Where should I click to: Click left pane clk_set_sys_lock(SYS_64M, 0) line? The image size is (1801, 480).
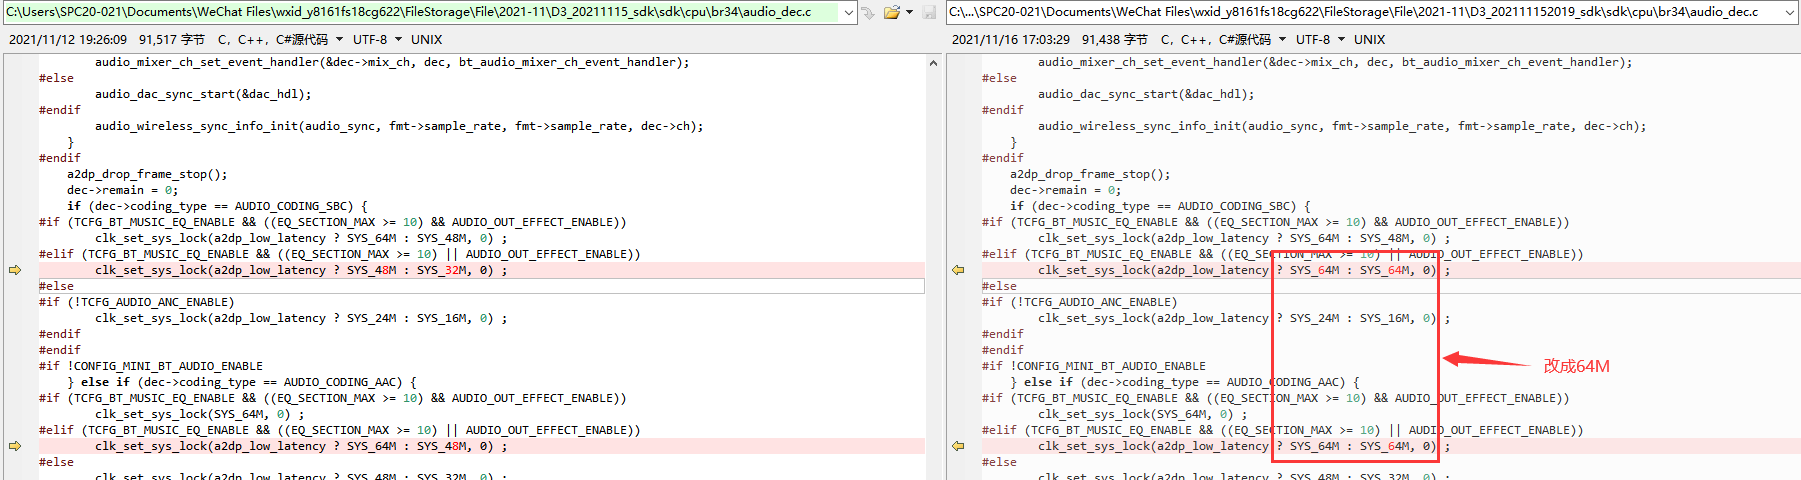(x=200, y=414)
